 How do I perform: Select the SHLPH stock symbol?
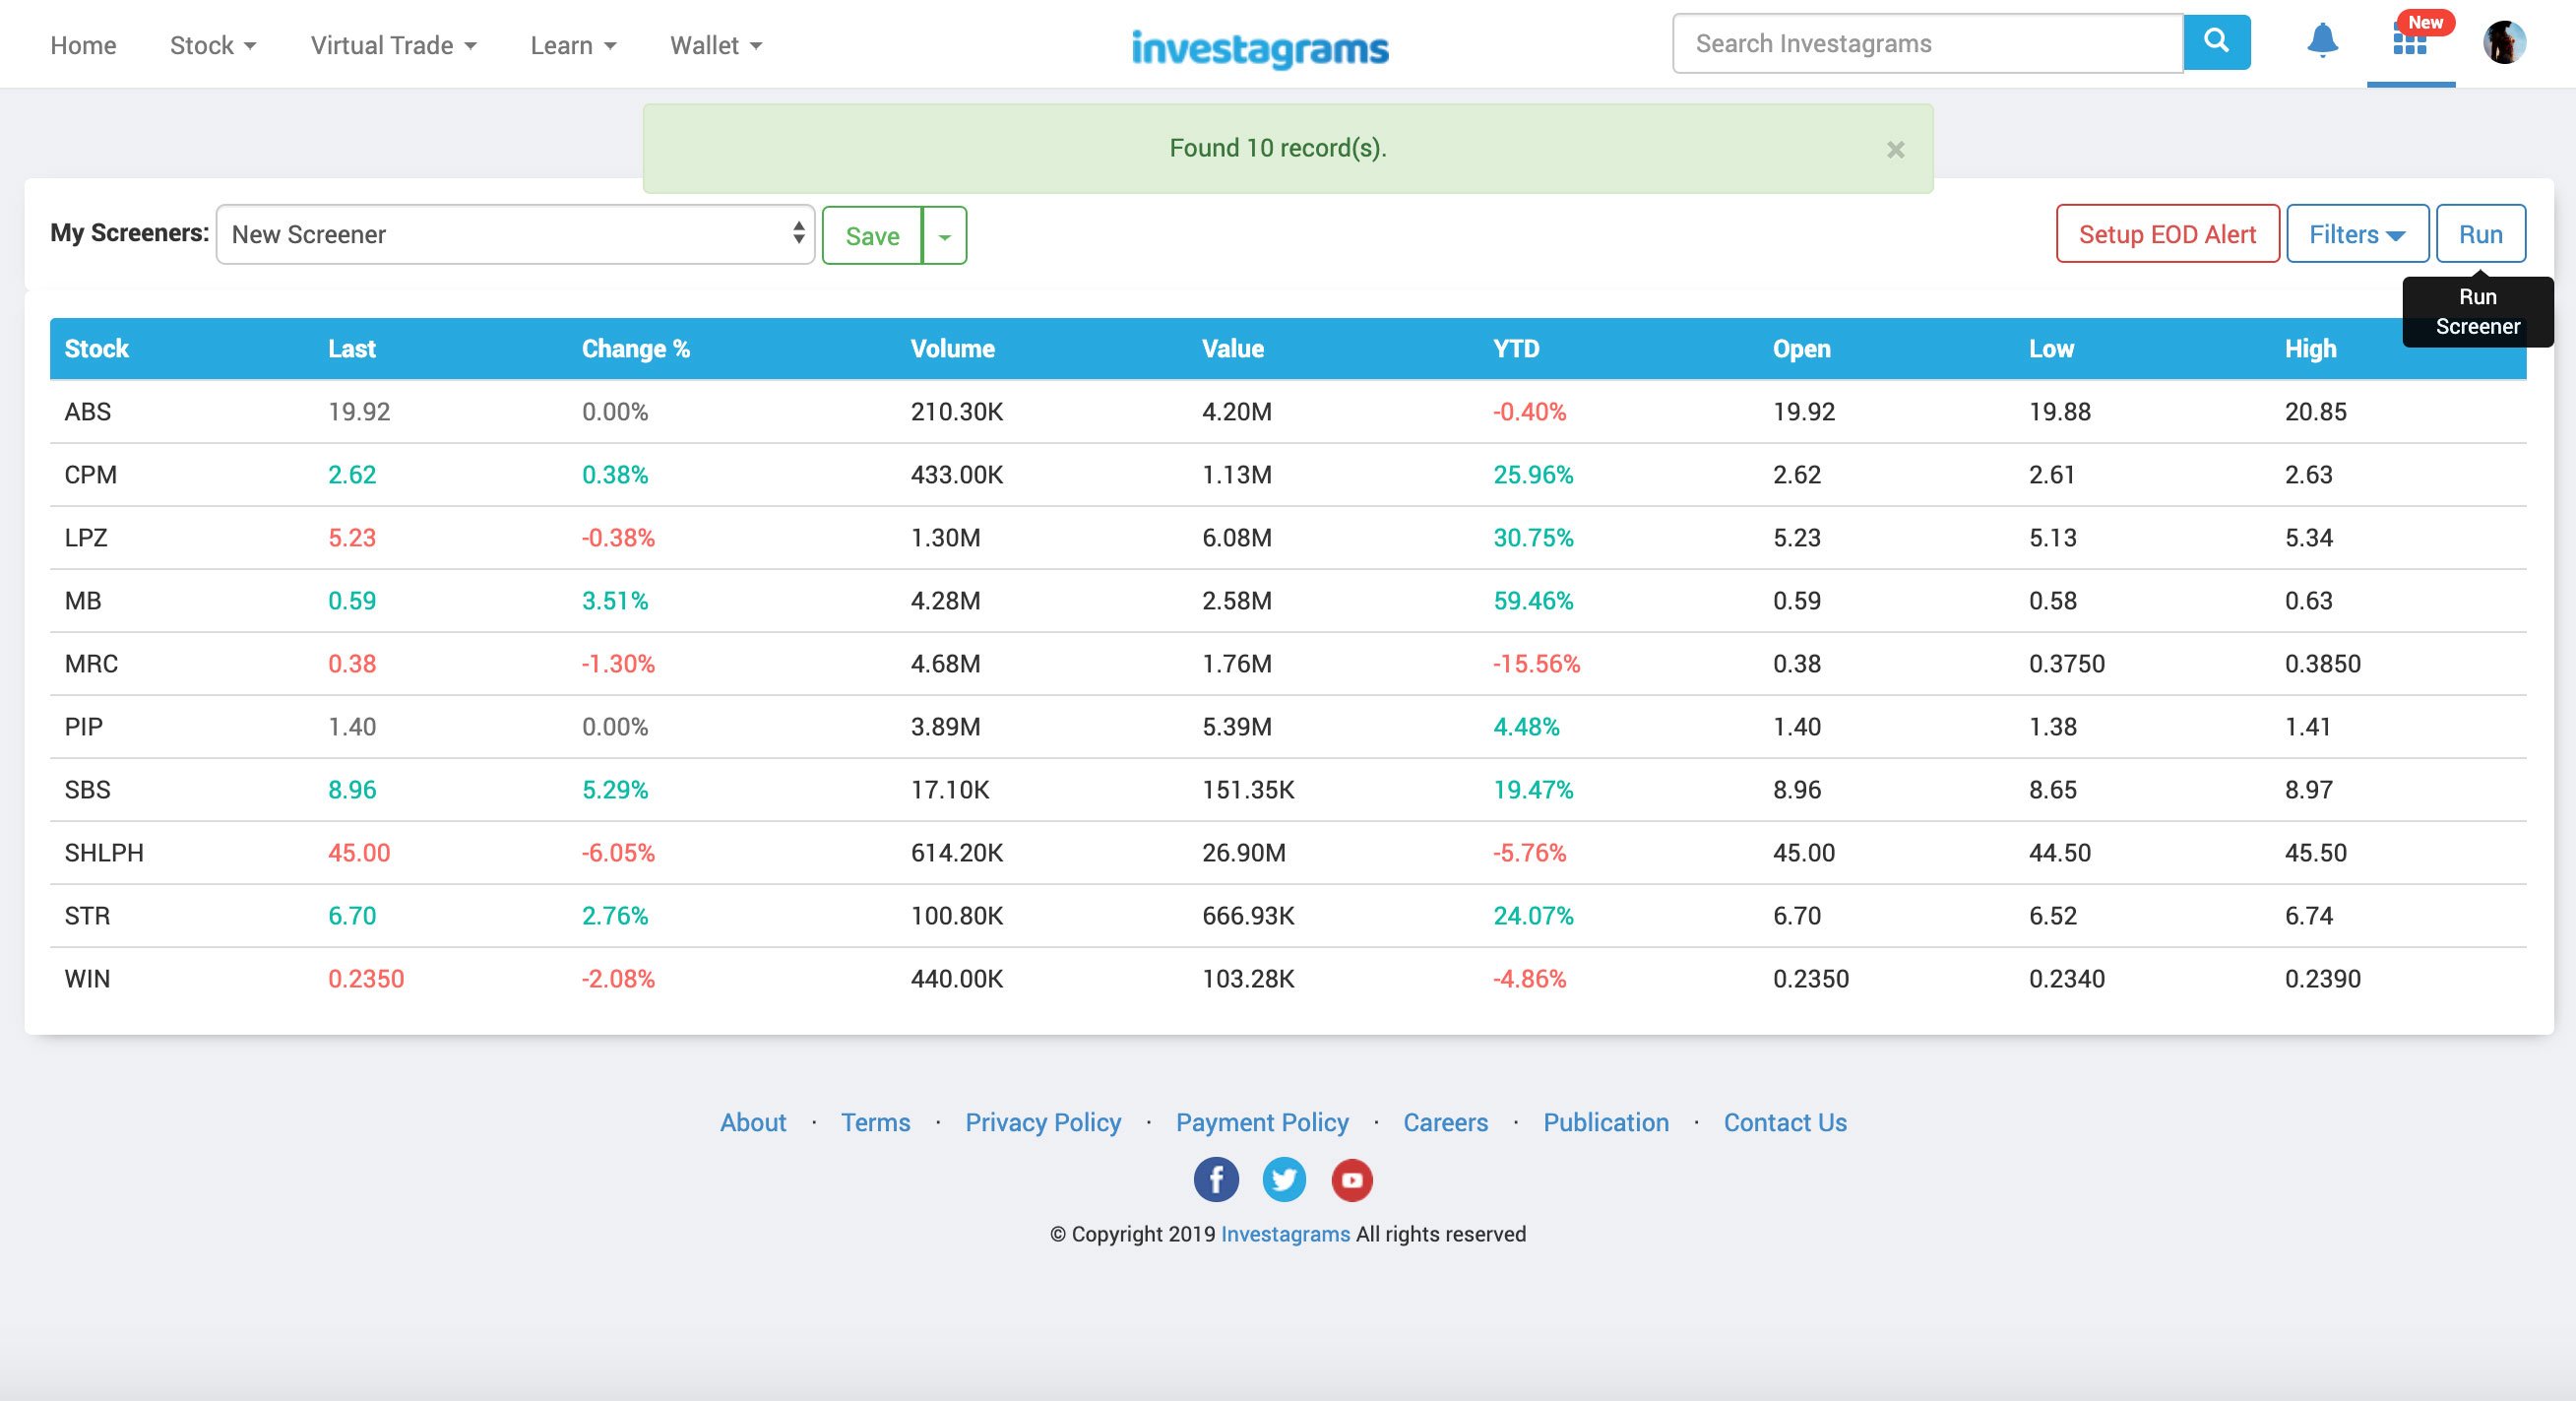coord(104,853)
